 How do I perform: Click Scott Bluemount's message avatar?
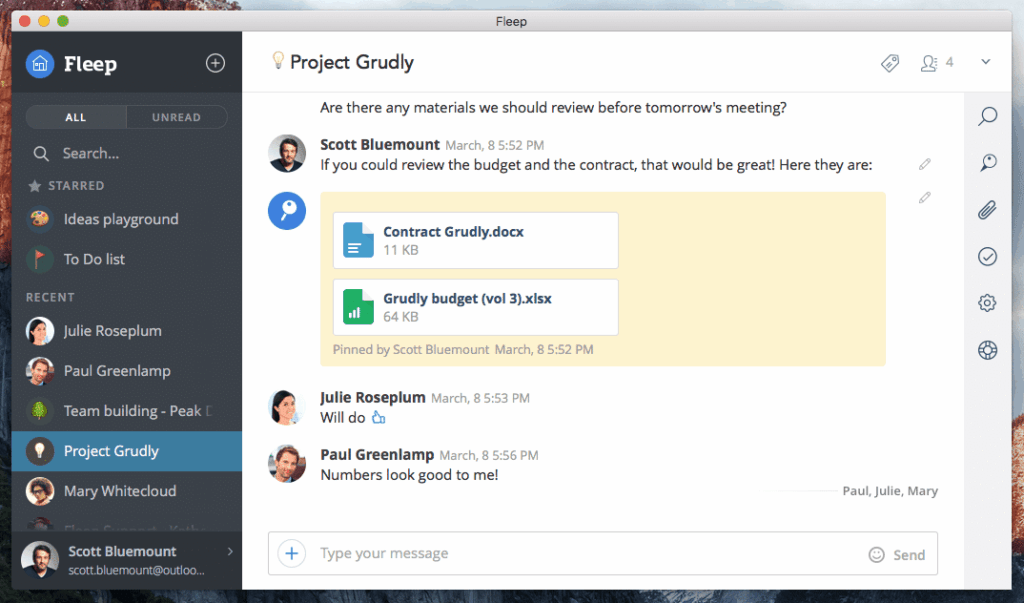pos(287,154)
